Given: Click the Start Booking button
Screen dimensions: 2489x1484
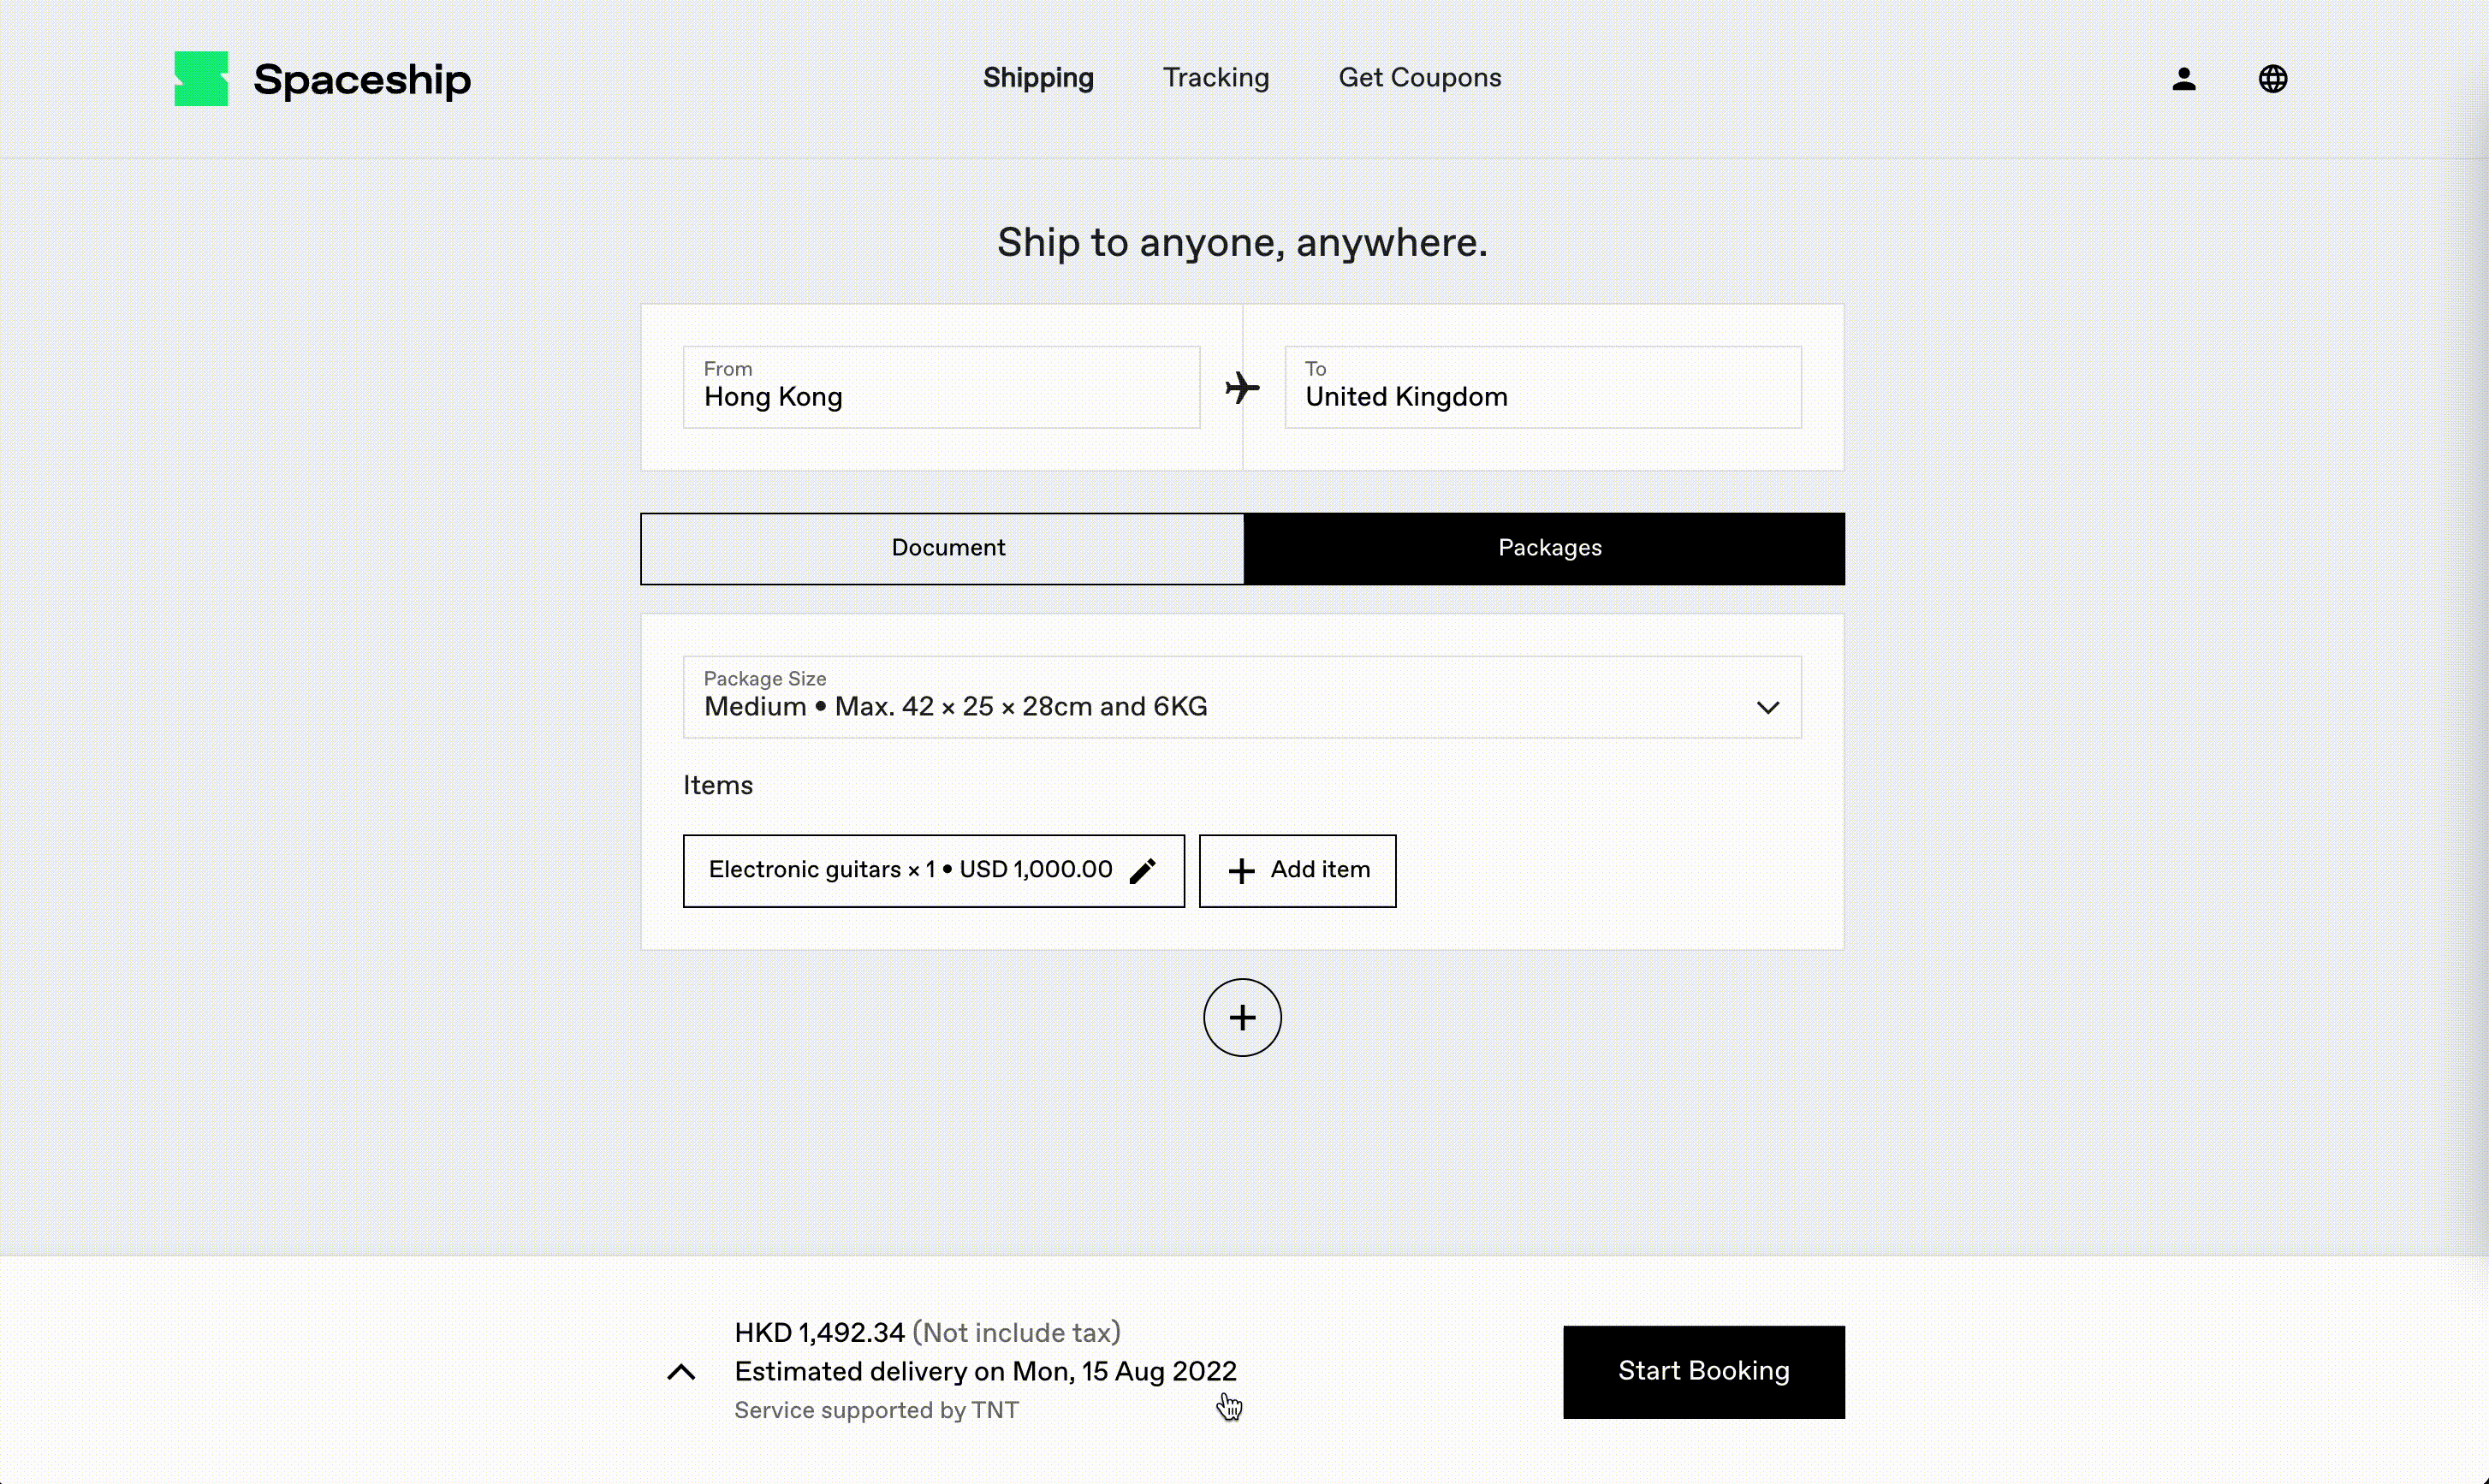Looking at the screenshot, I should point(1705,1371).
